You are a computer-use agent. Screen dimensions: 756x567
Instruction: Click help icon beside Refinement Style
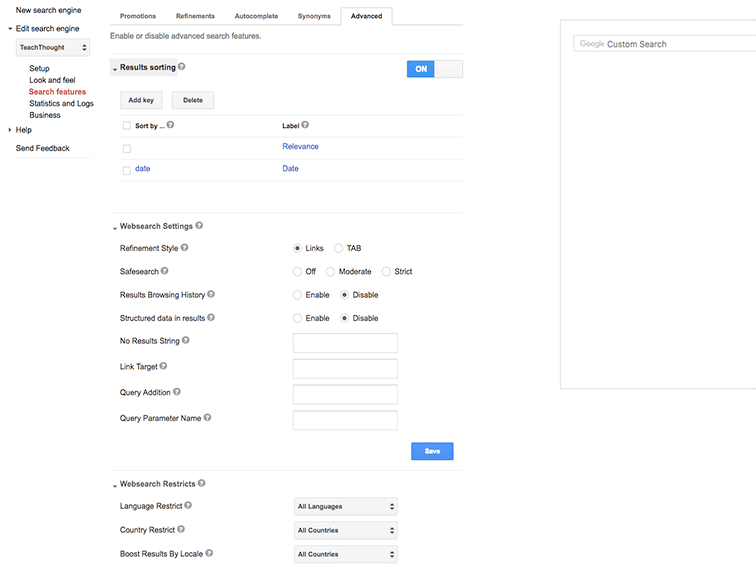pos(184,247)
